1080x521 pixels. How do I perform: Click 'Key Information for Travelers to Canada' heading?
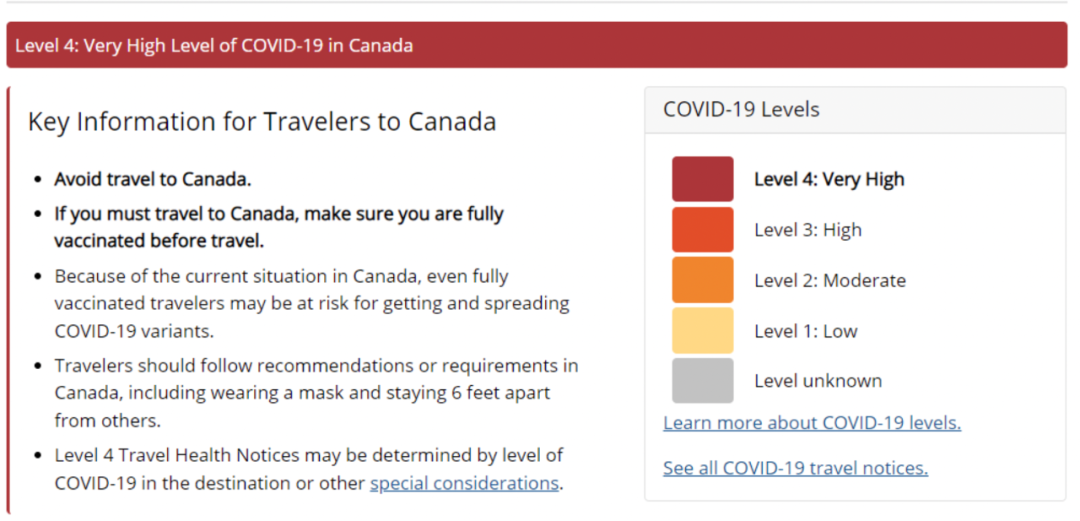tap(262, 122)
